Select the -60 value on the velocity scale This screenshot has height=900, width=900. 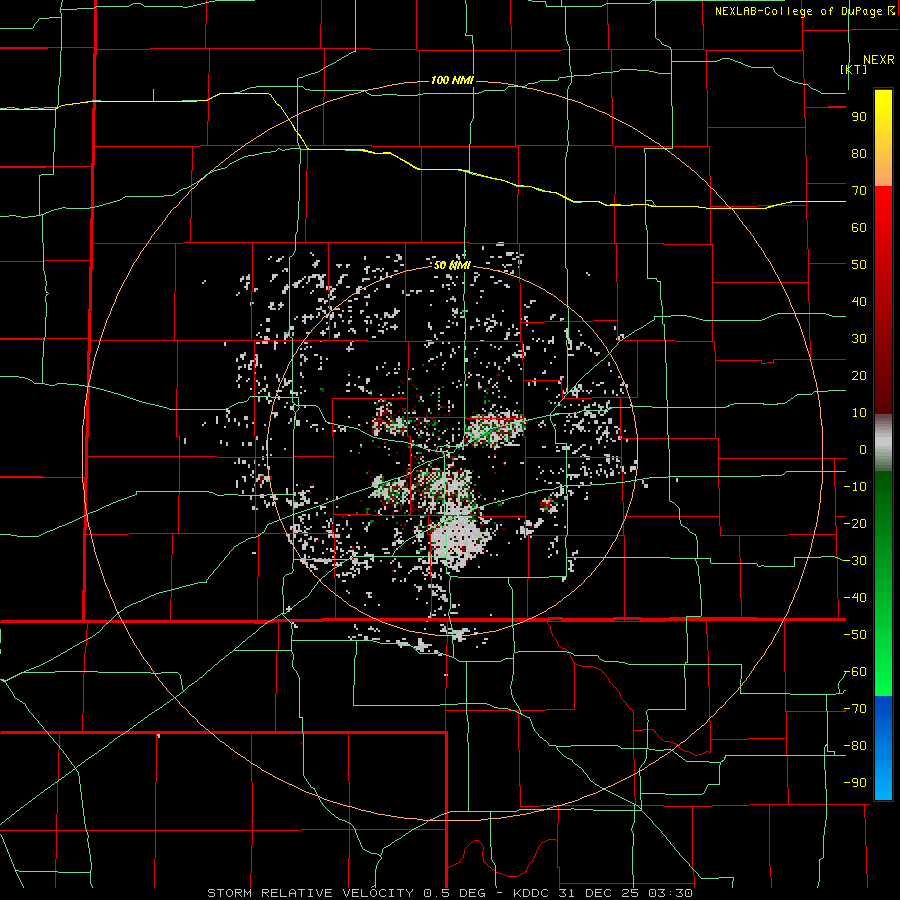(855, 672)
